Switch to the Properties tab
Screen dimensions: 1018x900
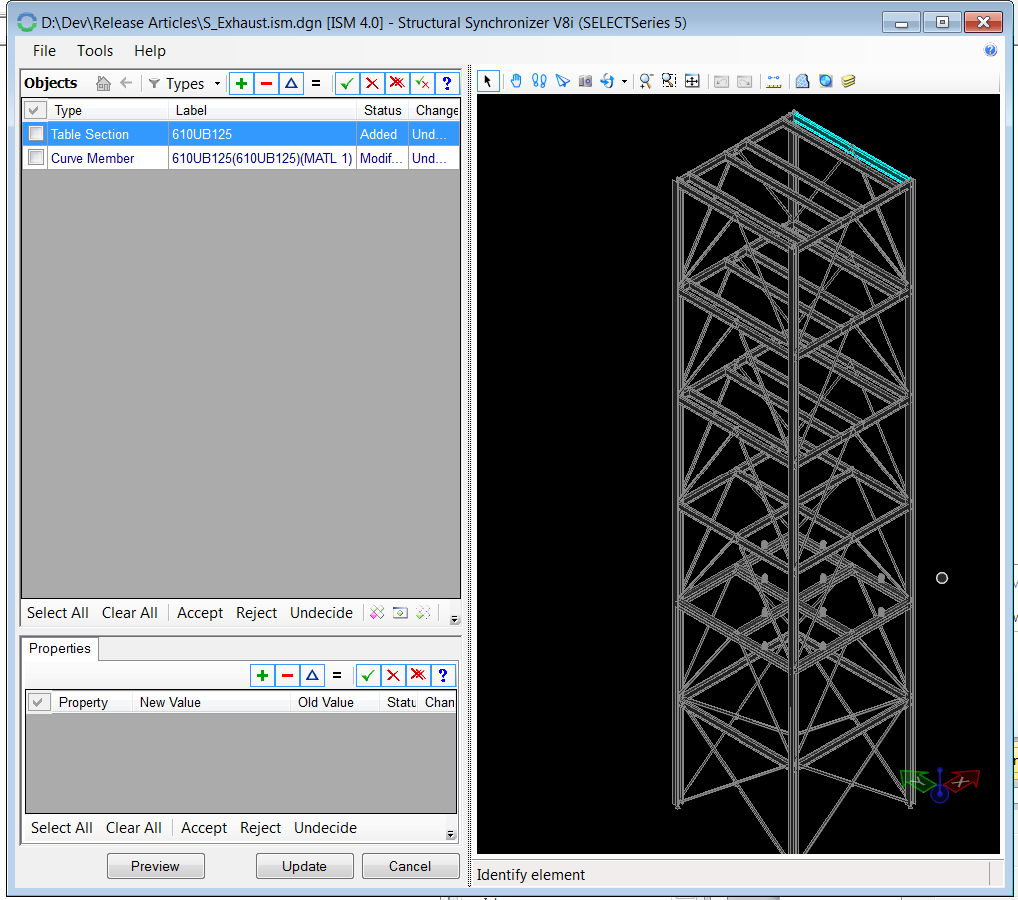59,649
